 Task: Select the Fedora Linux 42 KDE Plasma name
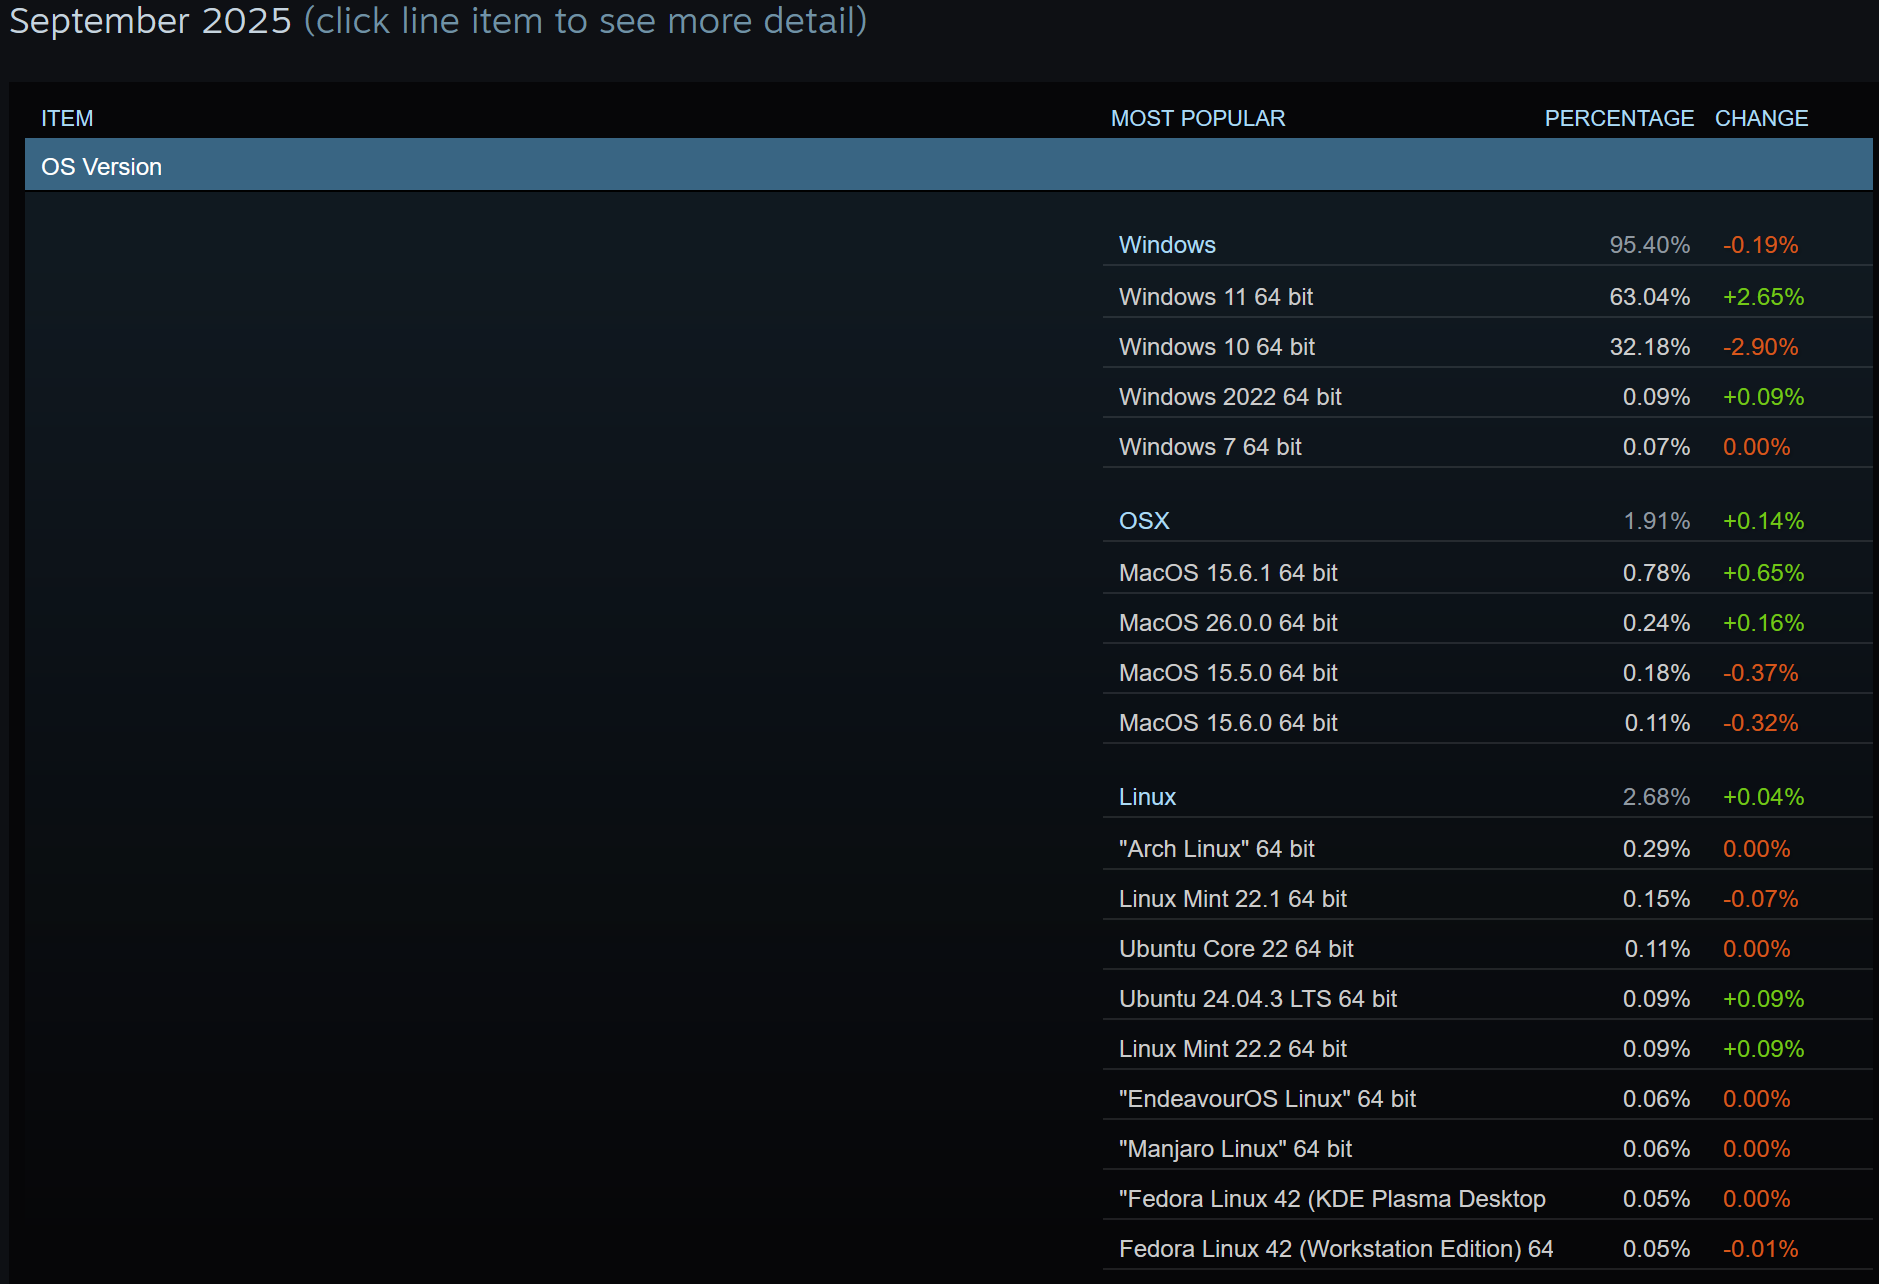[x=1332, y=1199]
